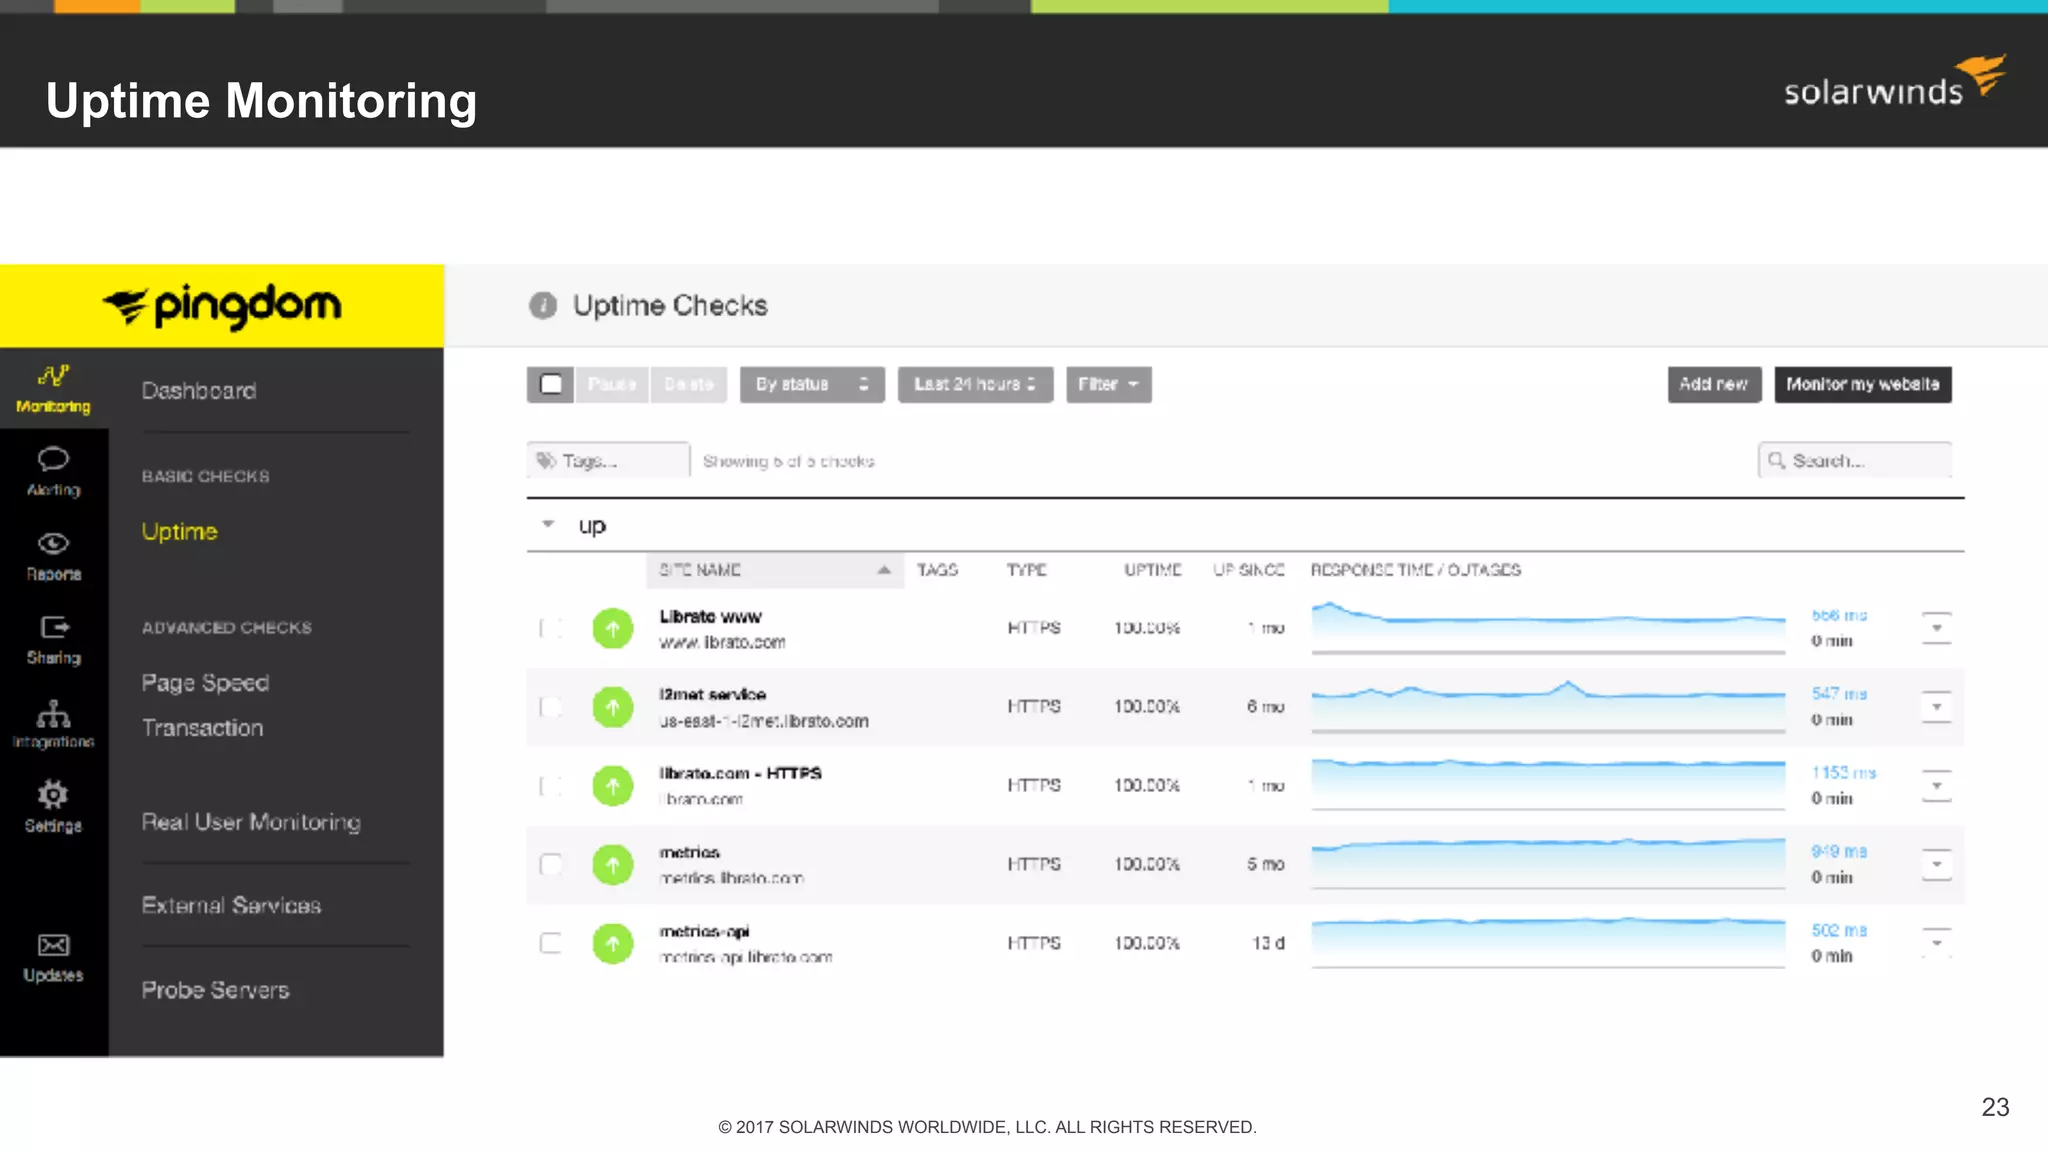Click the info icon beside Uptime Checks

pos(543,305)
